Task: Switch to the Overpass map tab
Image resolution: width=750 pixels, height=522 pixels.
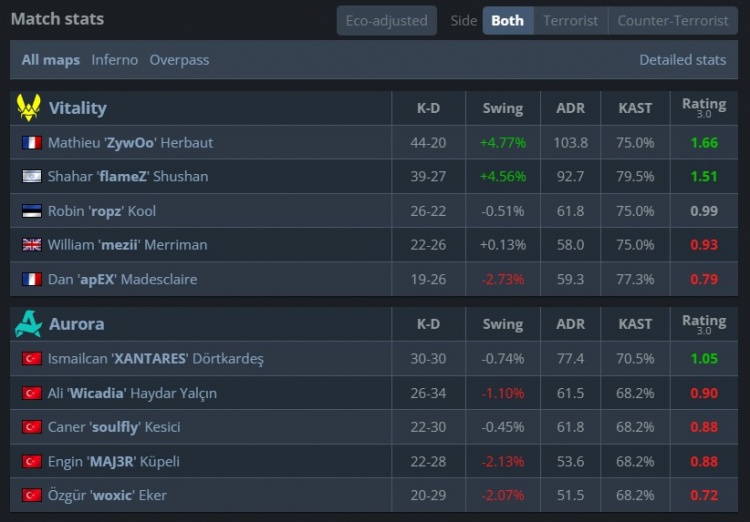Action: tap(180, 60)
